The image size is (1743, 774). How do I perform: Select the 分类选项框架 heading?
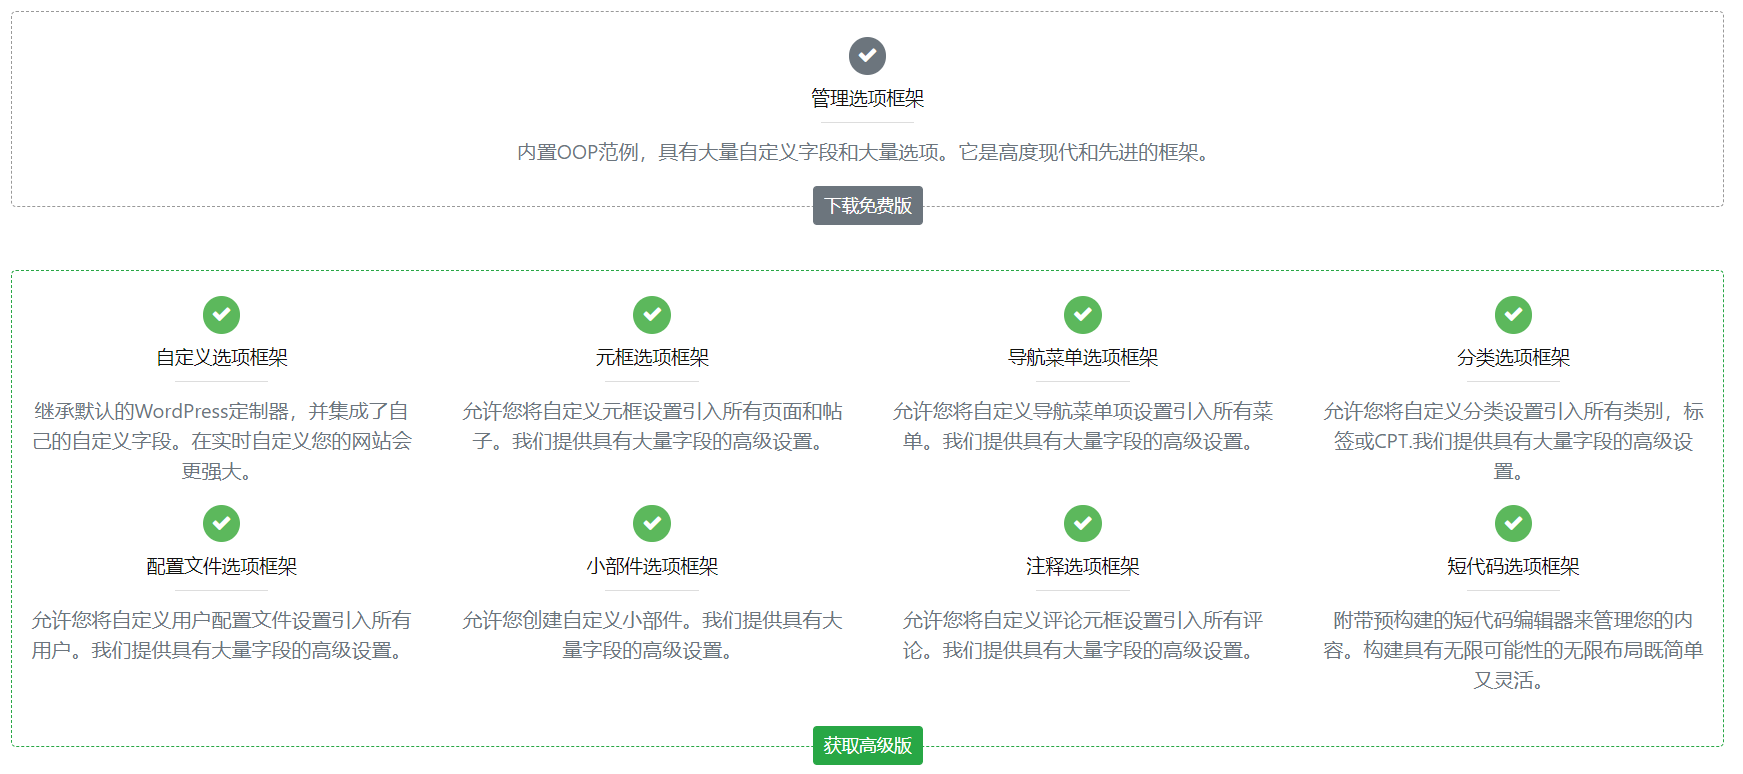[x=1513, y=357]
